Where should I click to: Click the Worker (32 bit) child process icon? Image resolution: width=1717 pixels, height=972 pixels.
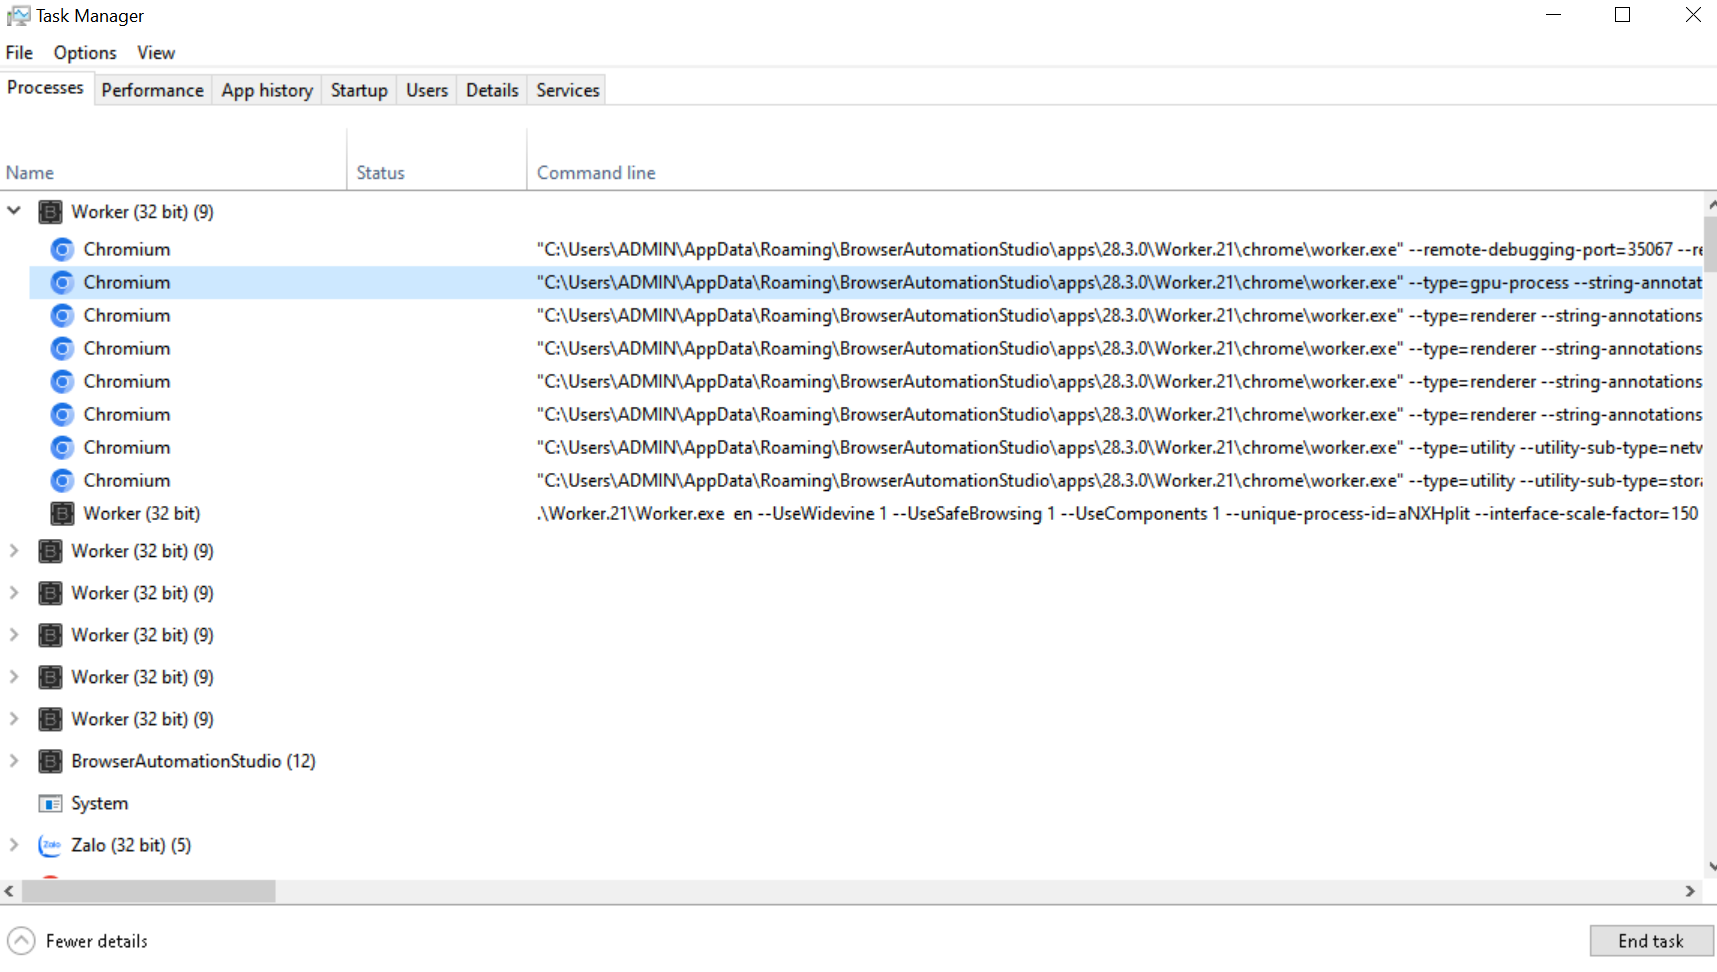click(x=62, y=514)
